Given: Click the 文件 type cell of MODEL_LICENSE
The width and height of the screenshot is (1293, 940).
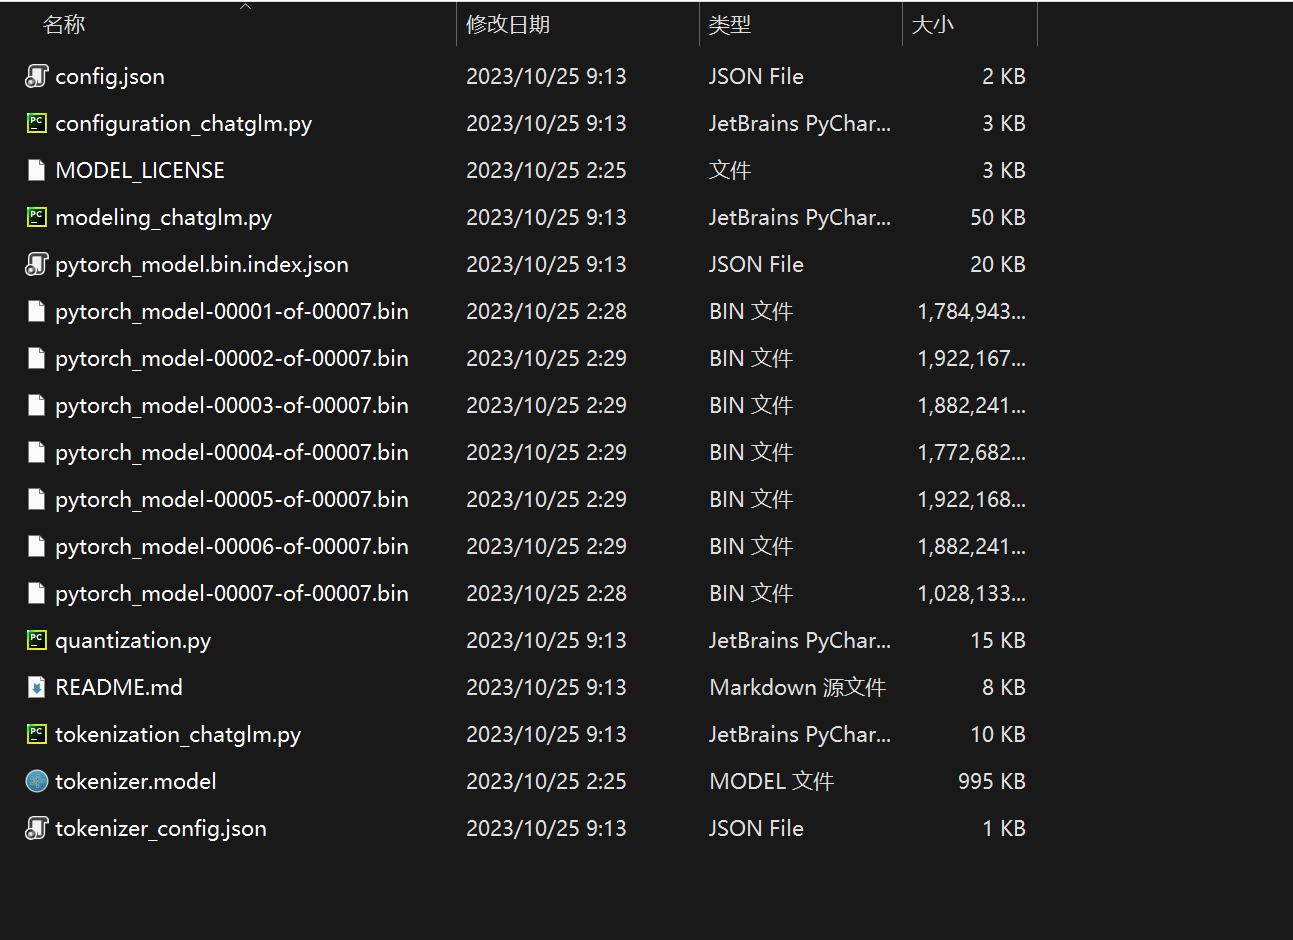Looking at the screenshot, I should (730, 170).
